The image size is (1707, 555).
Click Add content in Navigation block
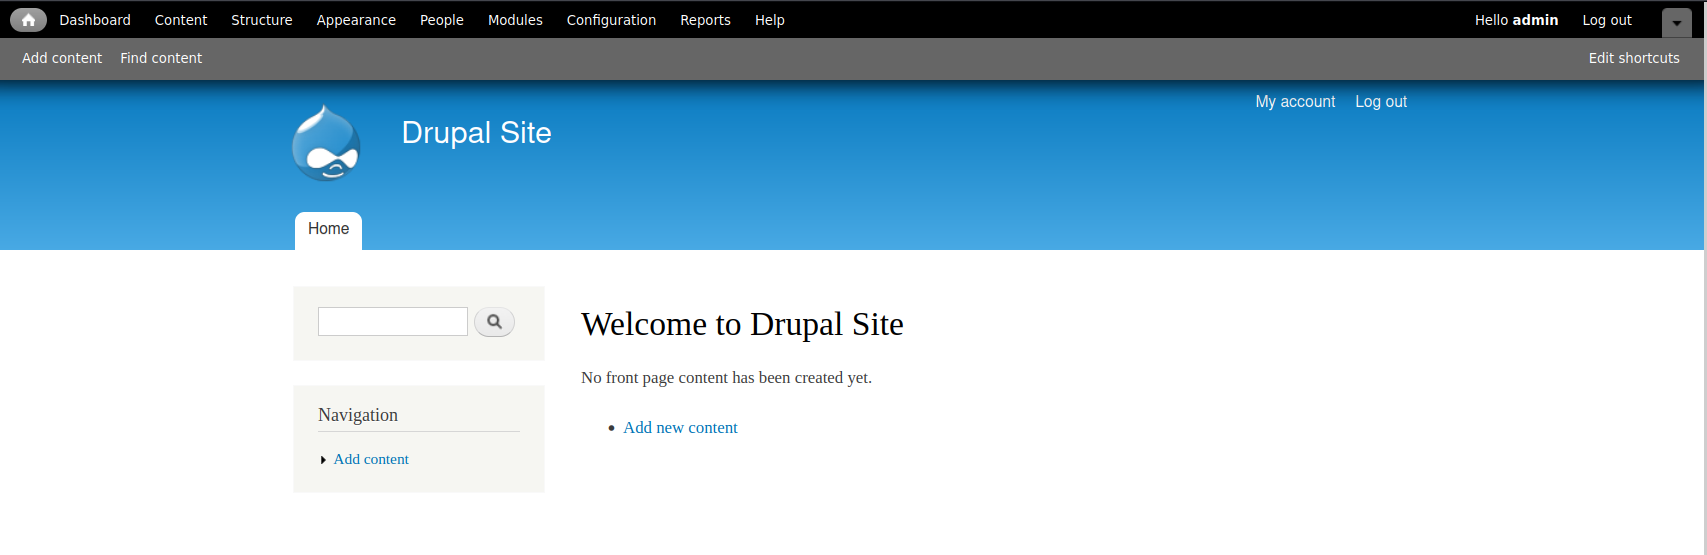click(371, 459)
